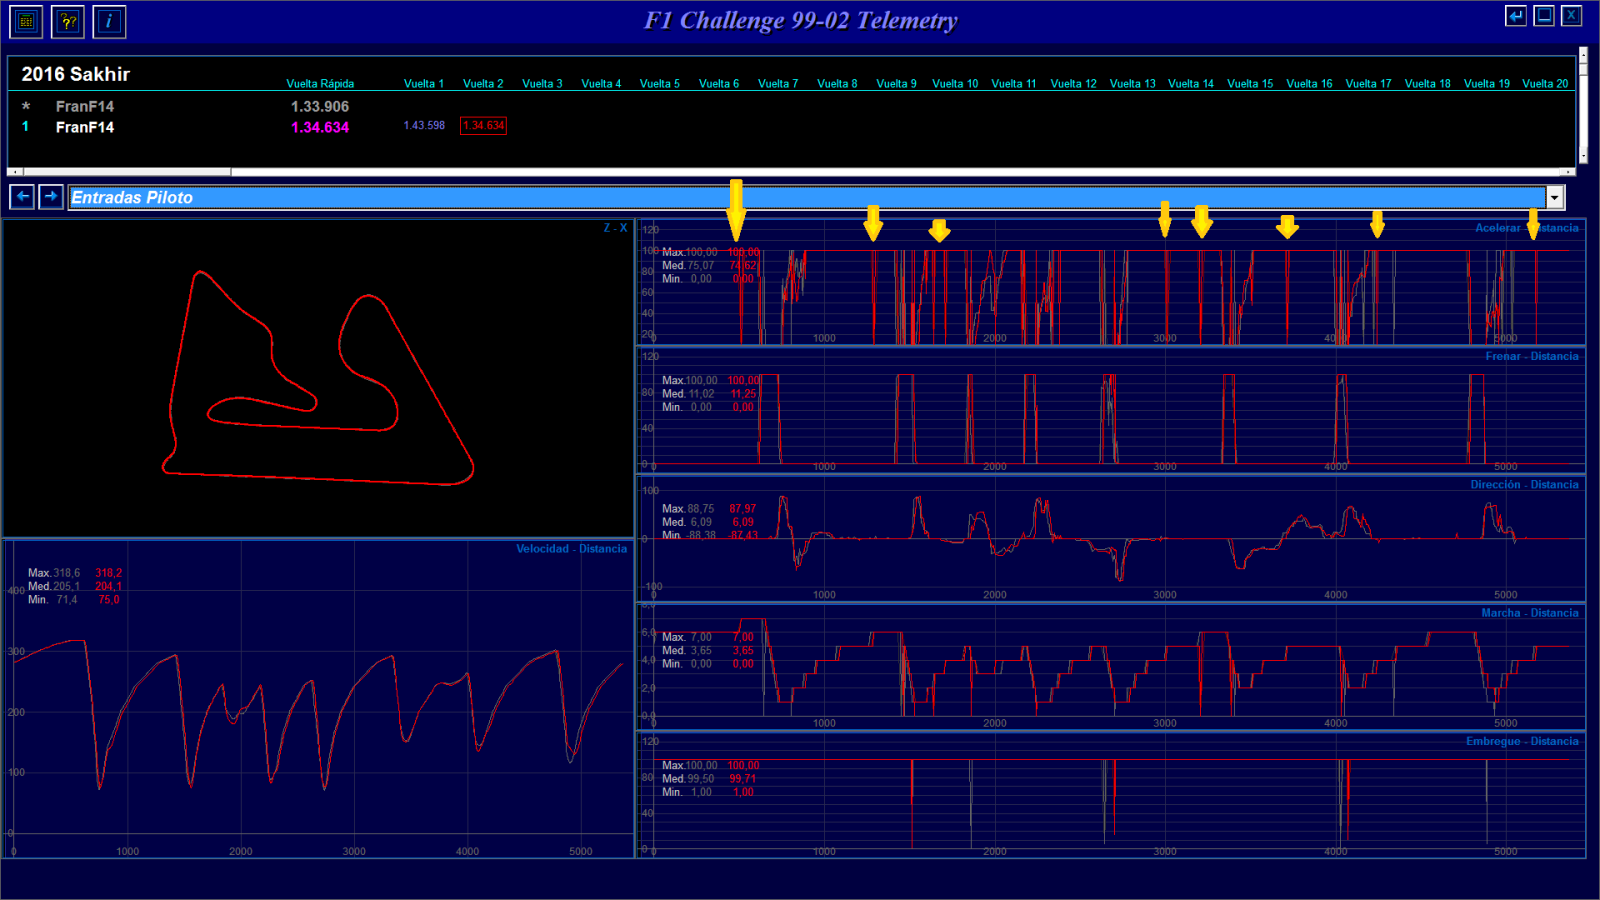Click the Frenar - Distancia chart title
This screenshot has height=900, width=1600.
[1531, 356]
